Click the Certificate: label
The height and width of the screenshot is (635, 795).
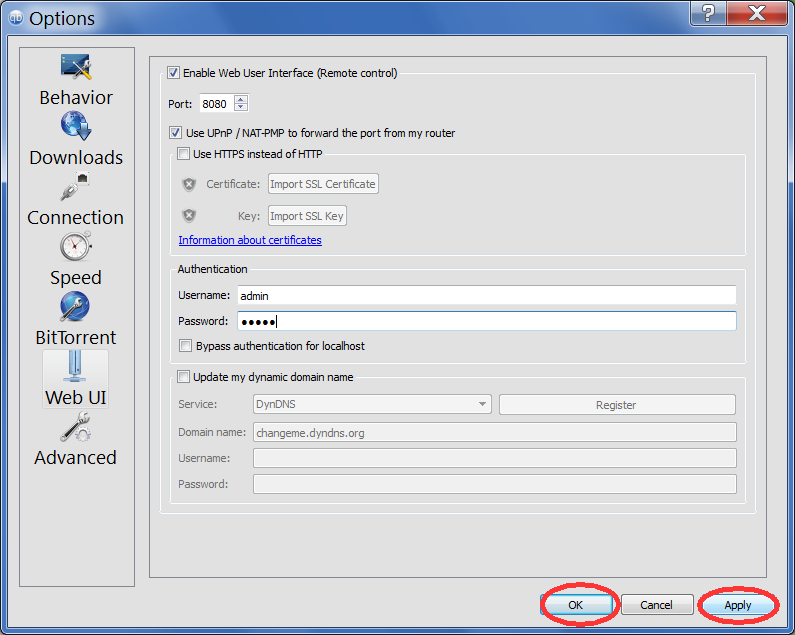(x=233, y=184)
